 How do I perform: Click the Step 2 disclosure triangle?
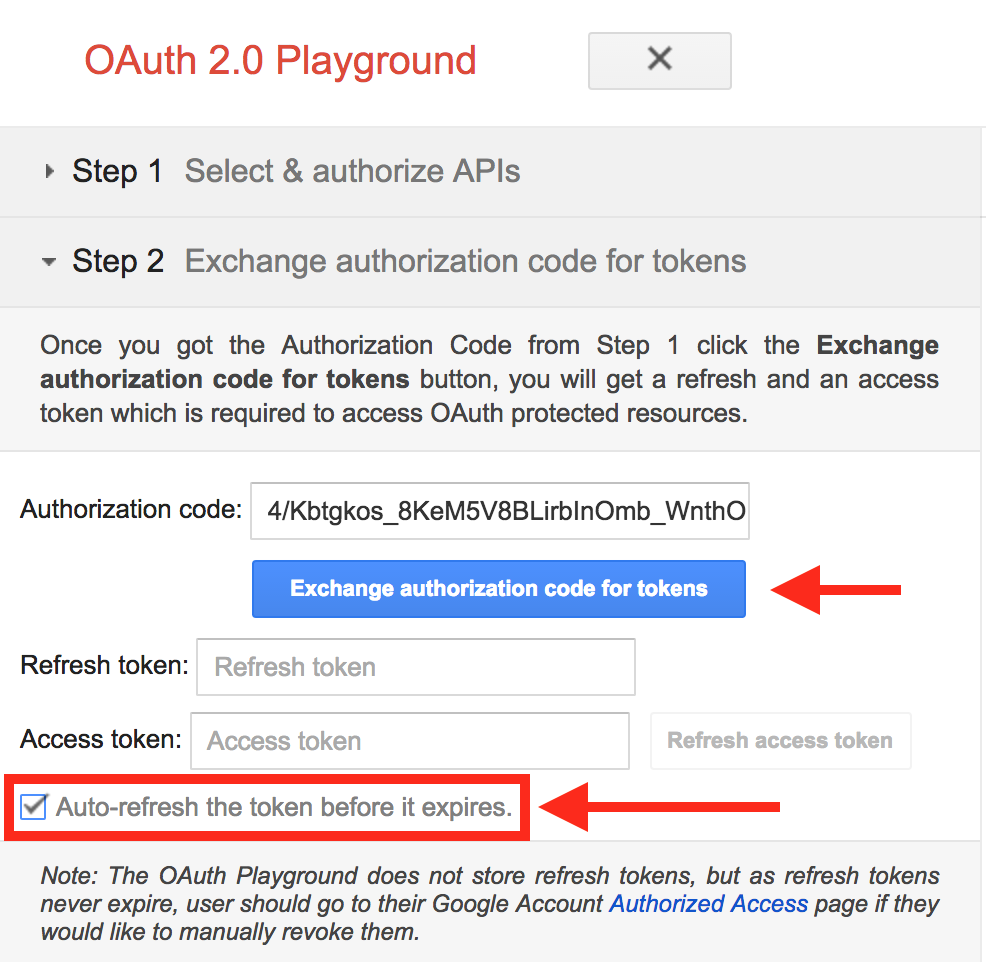[48, 261]
